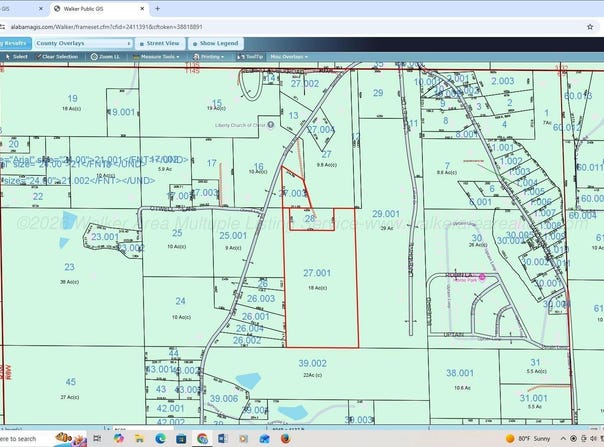Click parcel 19 label
This screenshot has height=447, width=604.
(x=72, y=99)
